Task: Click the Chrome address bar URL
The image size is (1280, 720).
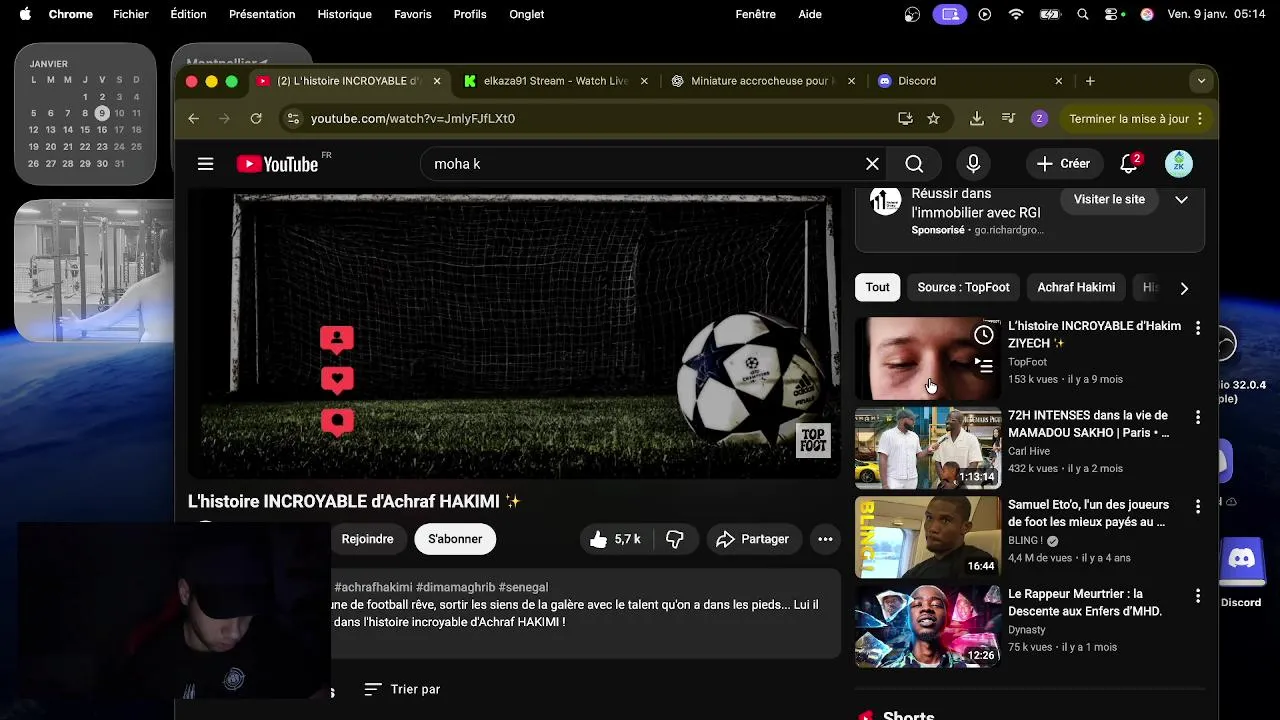Action: pos(413,118)
